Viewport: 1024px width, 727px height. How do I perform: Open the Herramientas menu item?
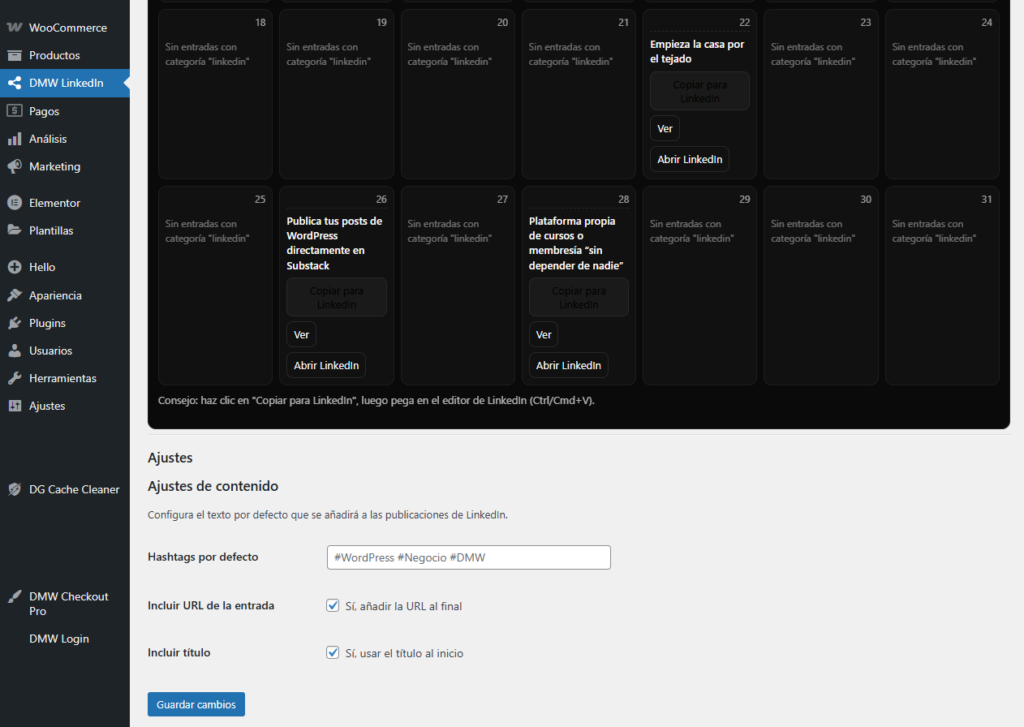(62, 378)
